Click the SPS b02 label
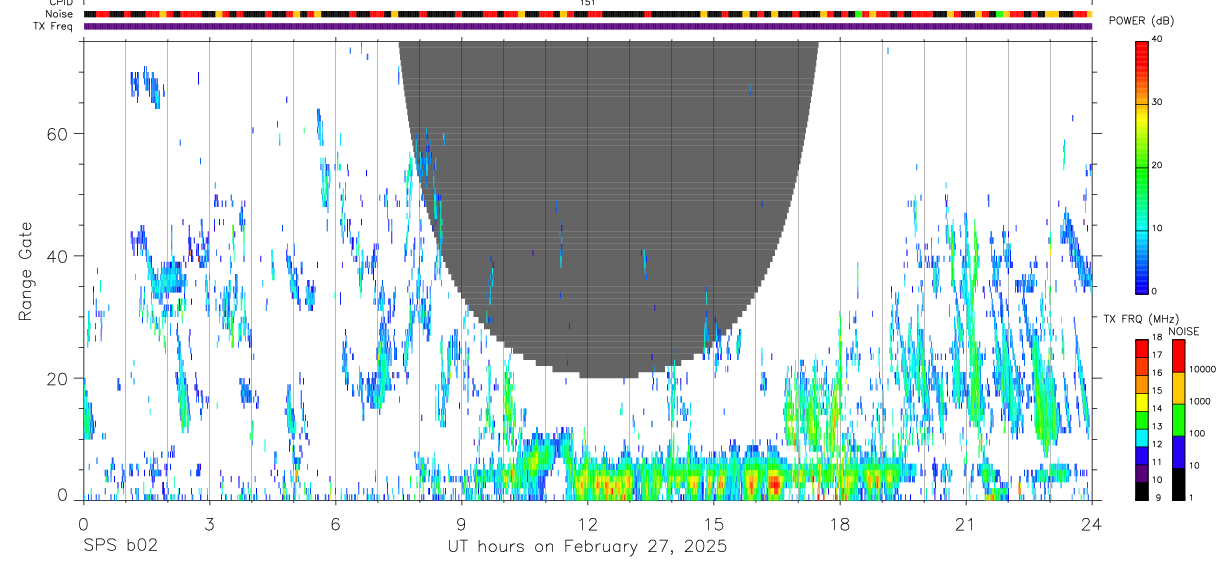 (120, 547)
